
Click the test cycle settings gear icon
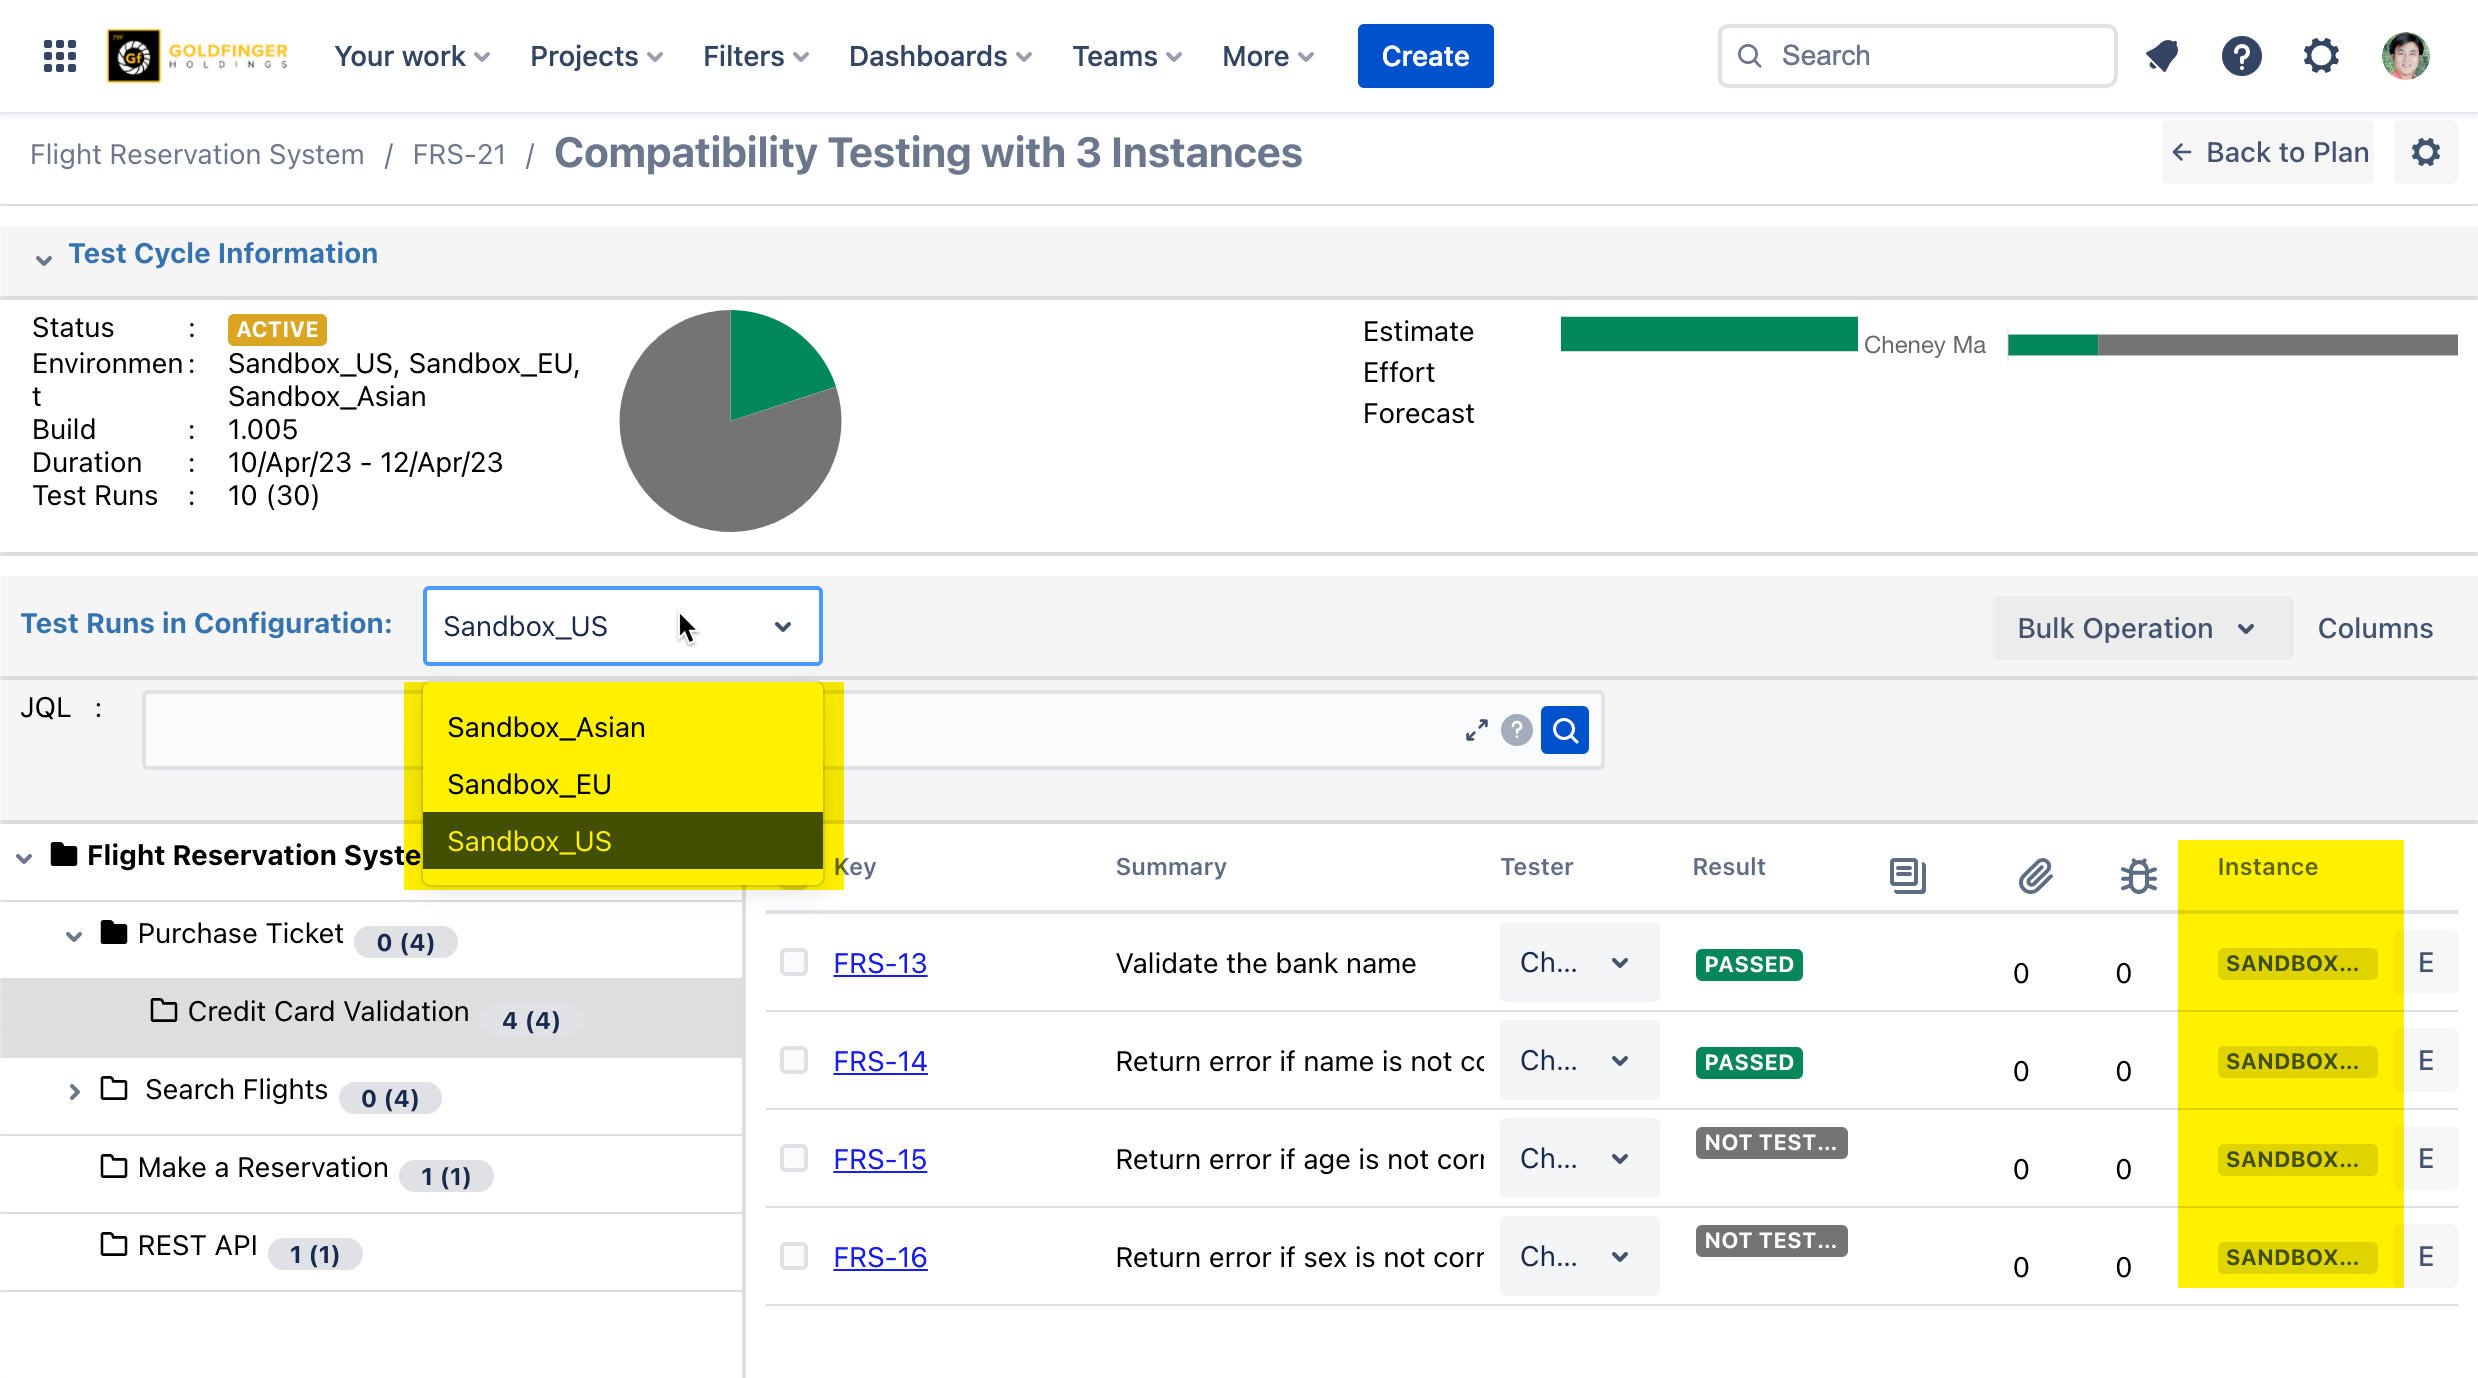(2425, 153)
